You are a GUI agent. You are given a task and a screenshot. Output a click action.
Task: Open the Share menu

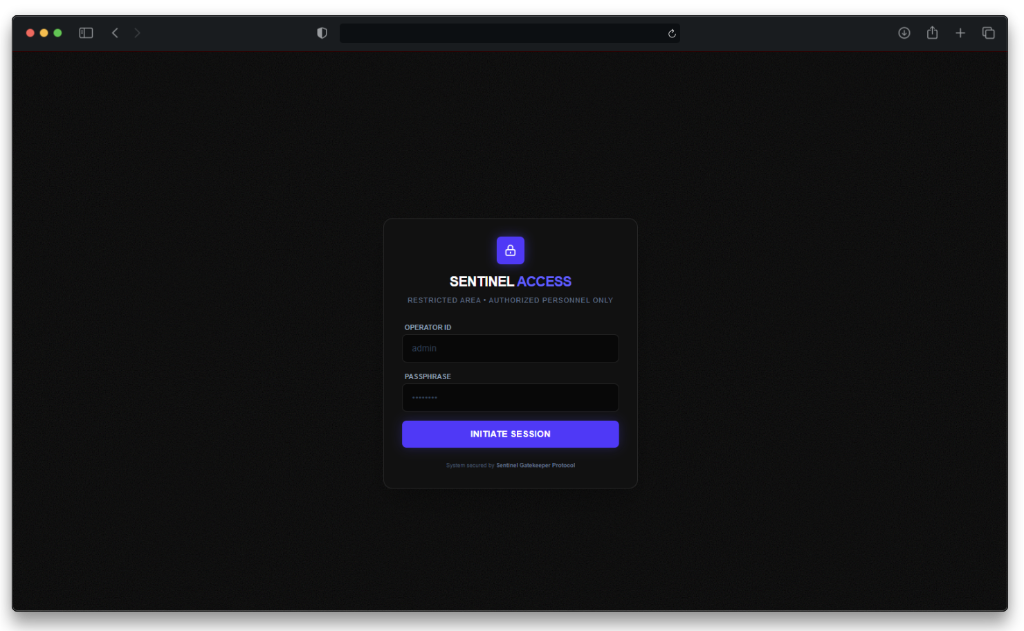tap(932, 33)
